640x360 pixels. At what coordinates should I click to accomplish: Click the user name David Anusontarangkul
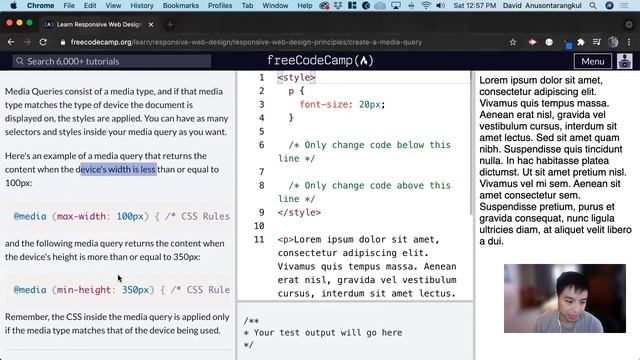pos(542,6)
